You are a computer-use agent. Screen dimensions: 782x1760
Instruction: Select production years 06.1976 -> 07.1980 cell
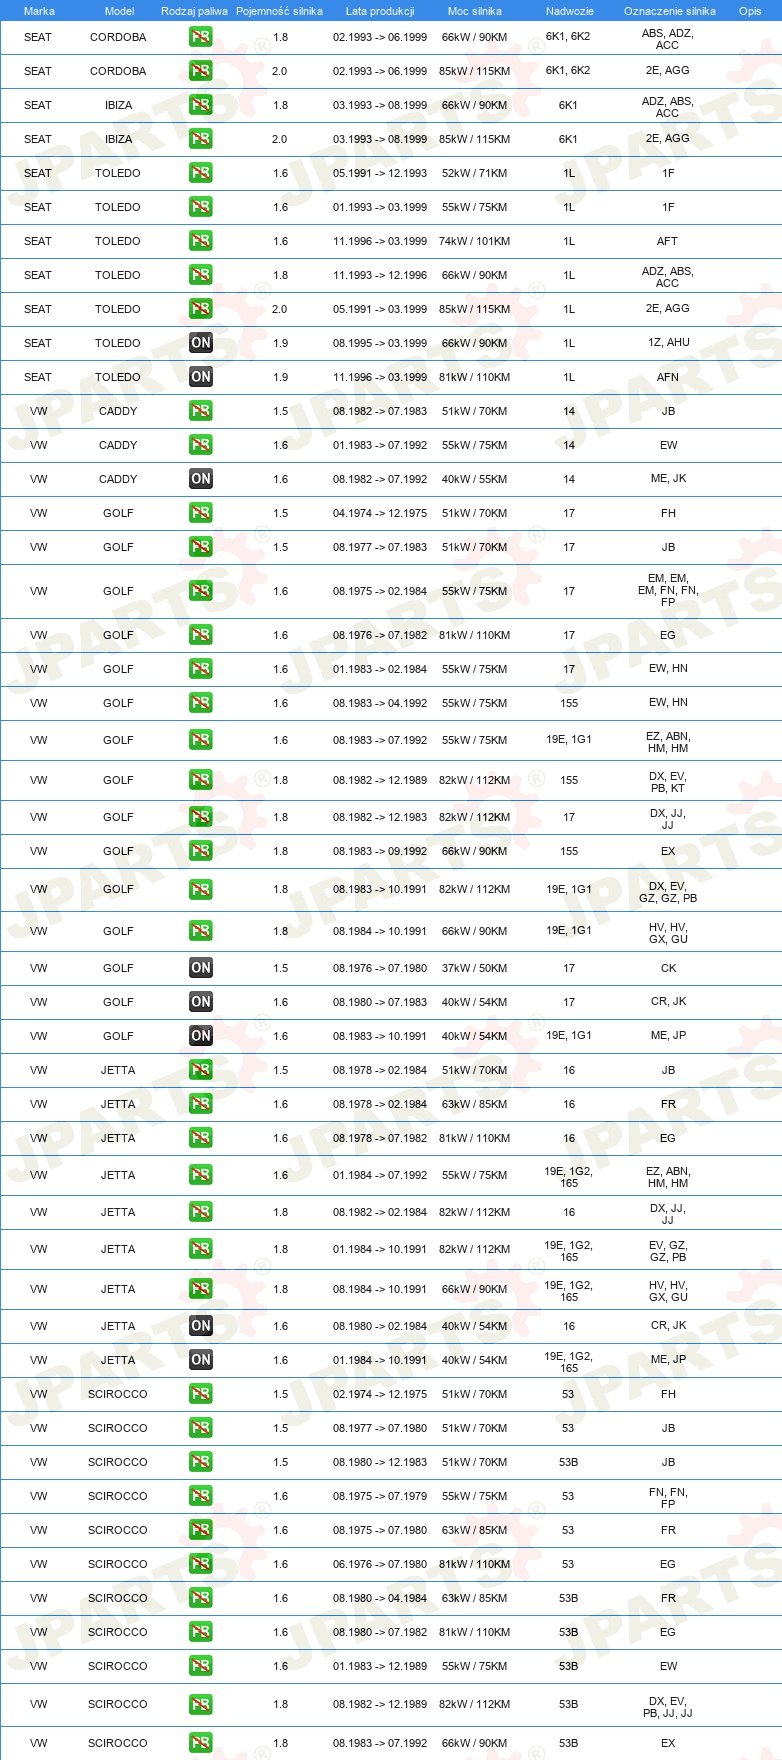(380, 1564)
